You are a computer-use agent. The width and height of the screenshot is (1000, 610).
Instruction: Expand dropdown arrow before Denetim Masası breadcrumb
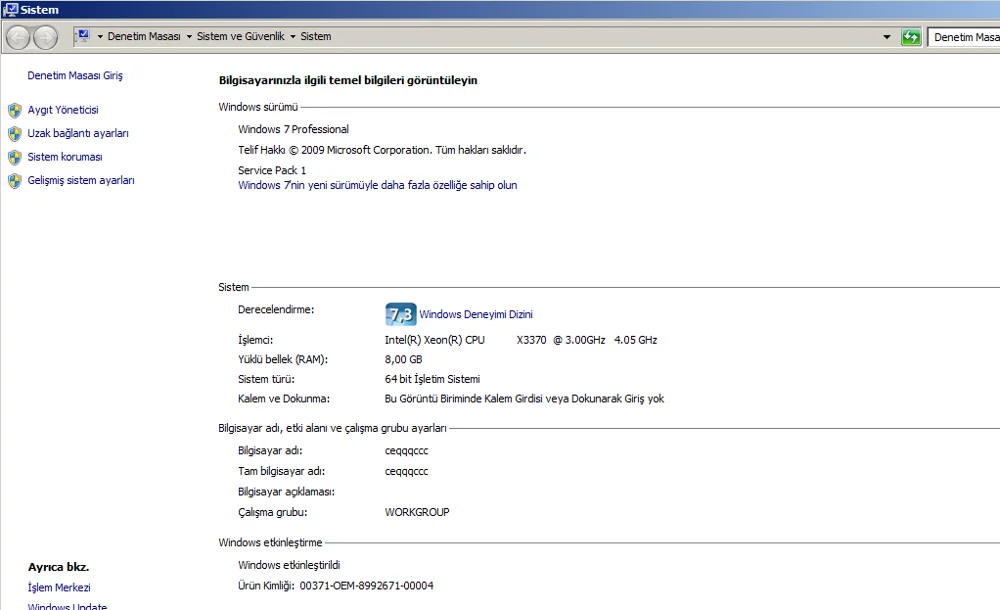click(100, 36)
